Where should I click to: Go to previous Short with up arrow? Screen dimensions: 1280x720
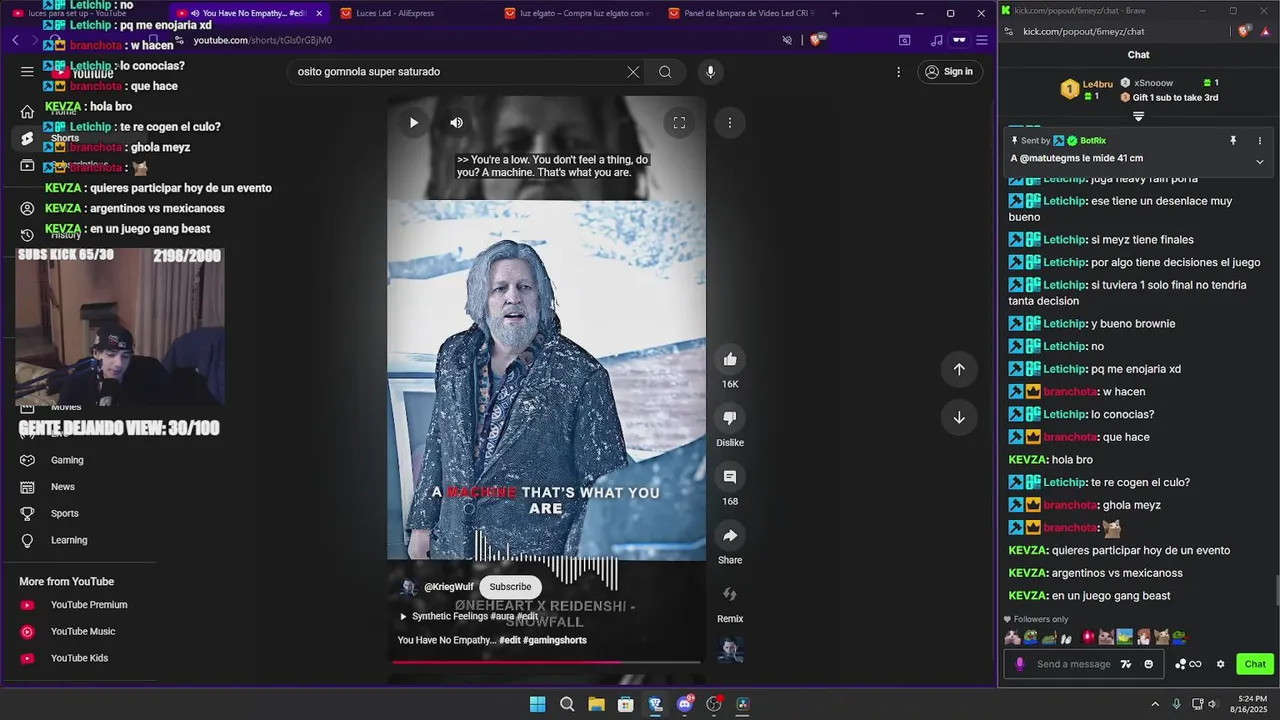click(959, 369)
